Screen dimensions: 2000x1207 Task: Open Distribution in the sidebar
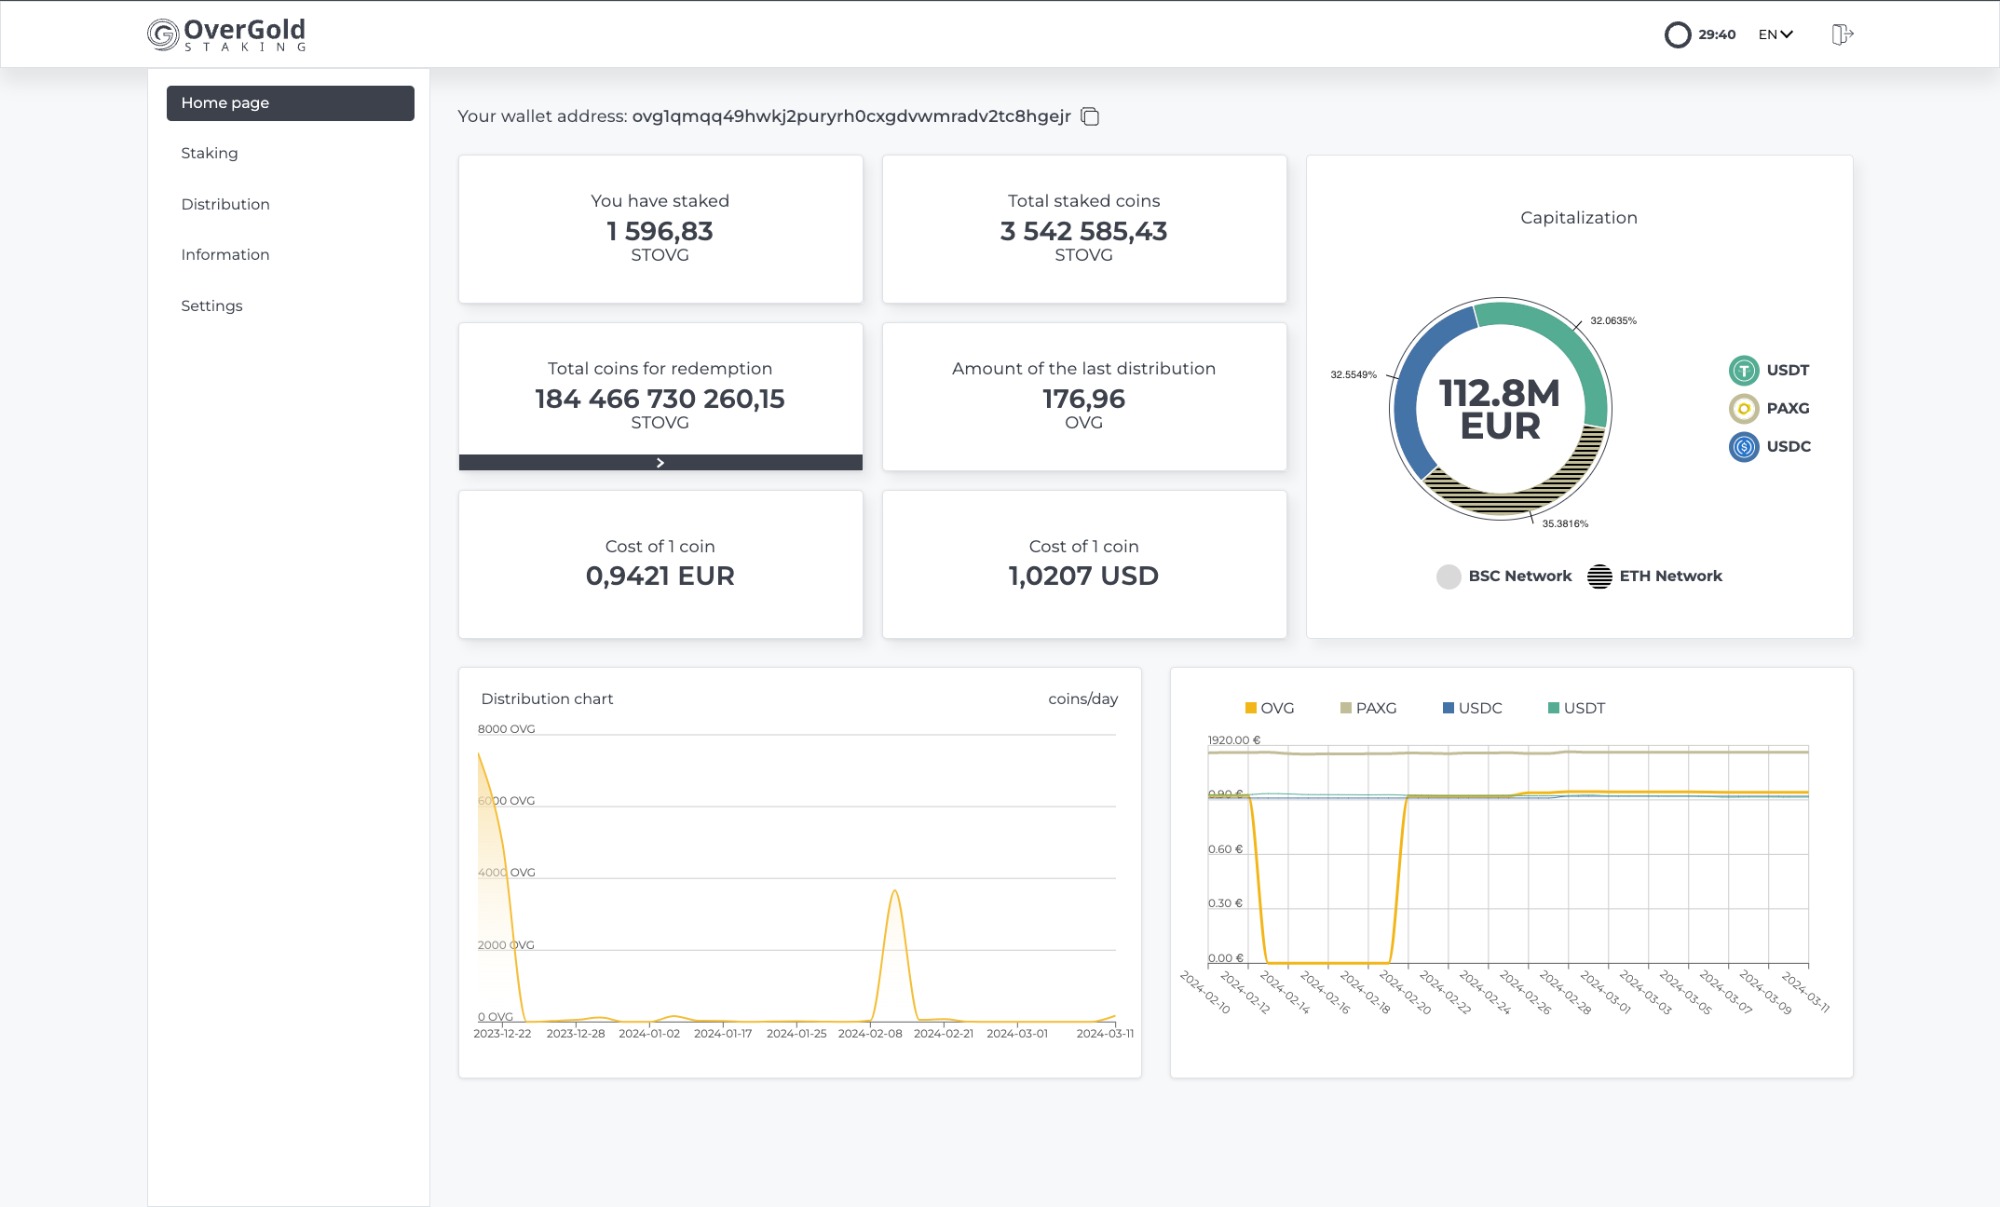coord(225,204)
